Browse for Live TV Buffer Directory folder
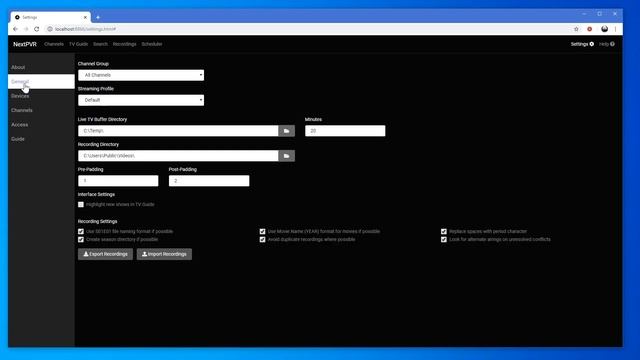This screenshot has width=640, height=360. 287,131
